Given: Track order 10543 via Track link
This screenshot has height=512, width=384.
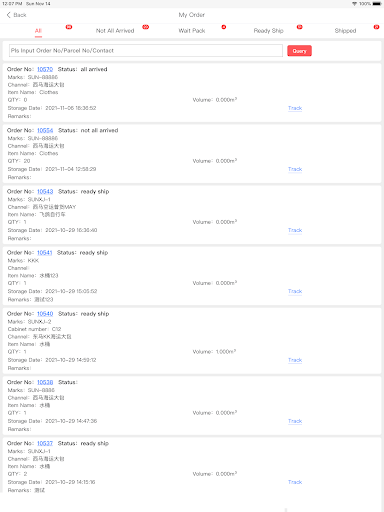Looking at the screenshot, I should pyautogui.click(x=295, y=230).
